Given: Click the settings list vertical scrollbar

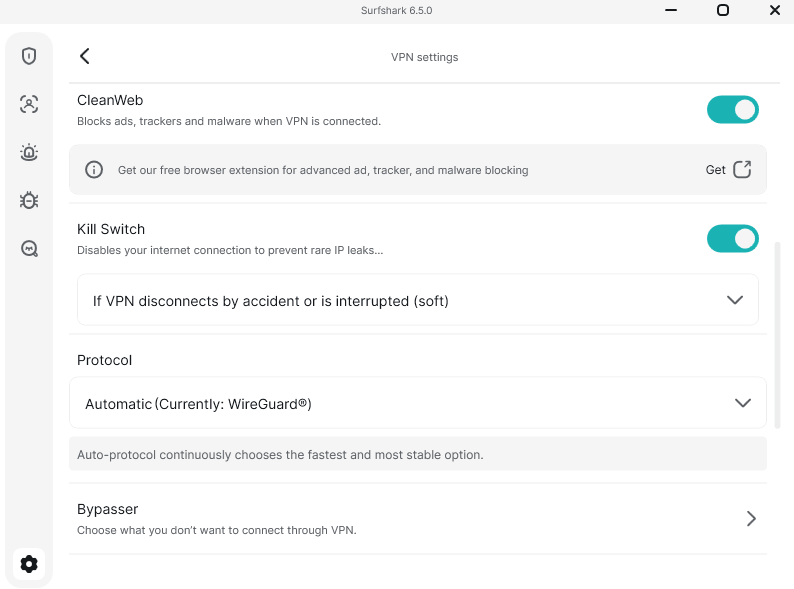Looking at the screenshot, I should [777, 335].
